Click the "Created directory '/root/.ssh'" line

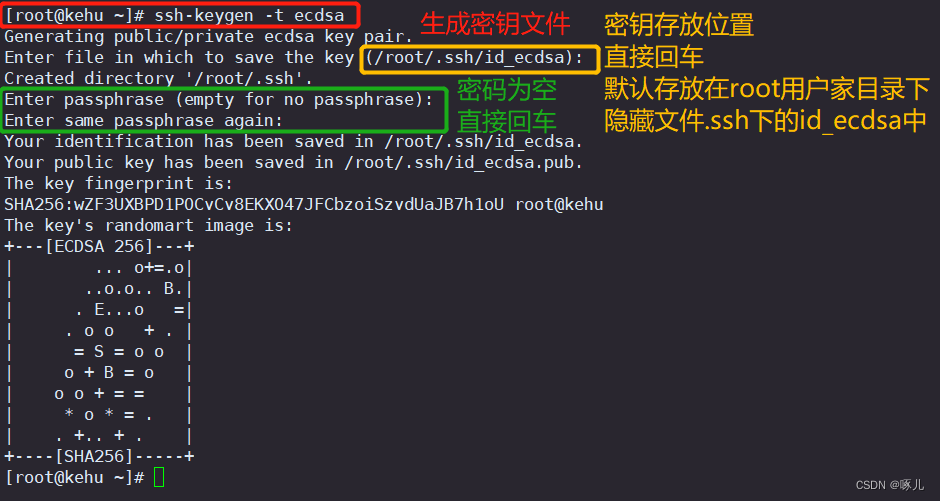tap(159, 78)
